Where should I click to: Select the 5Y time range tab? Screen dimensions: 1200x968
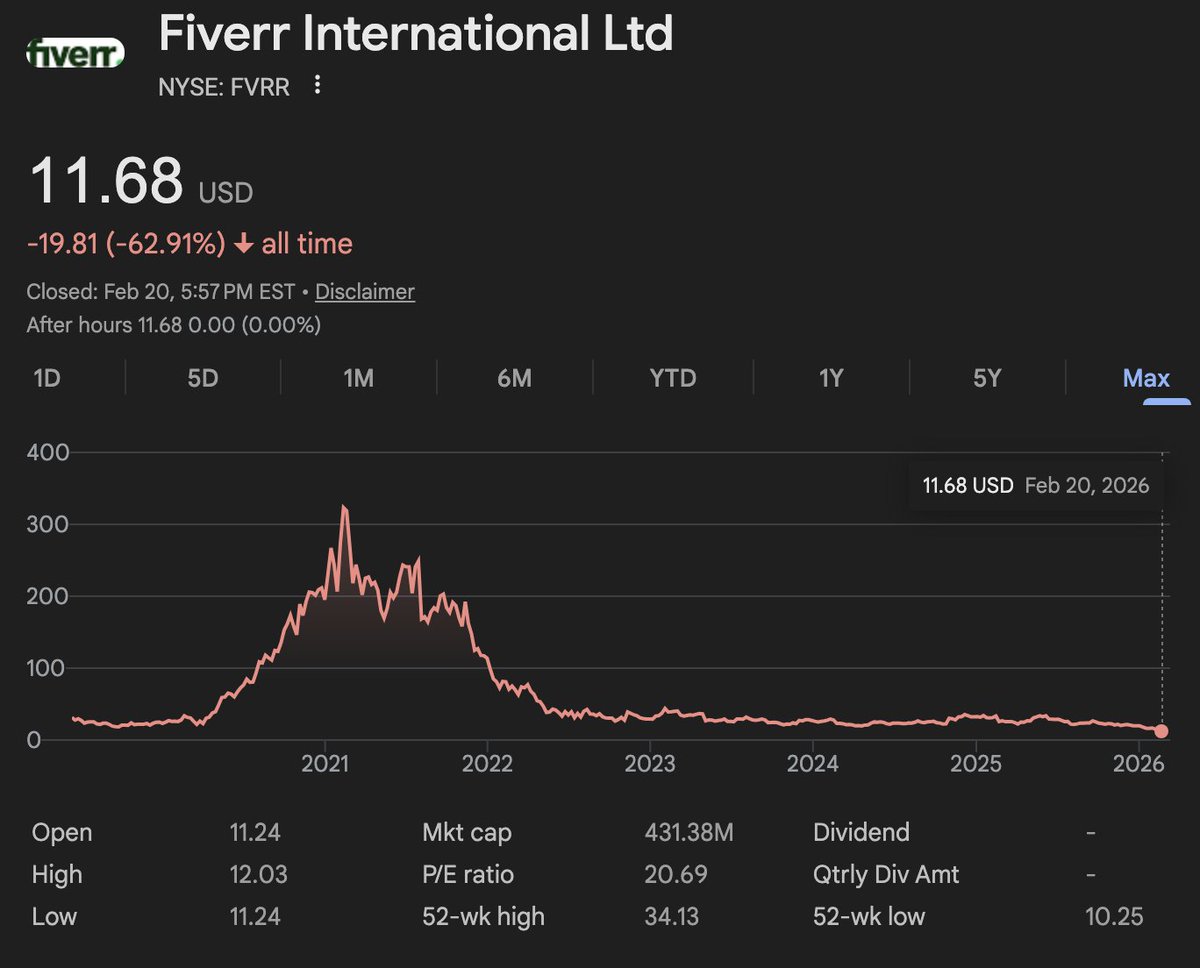[987, 378]
